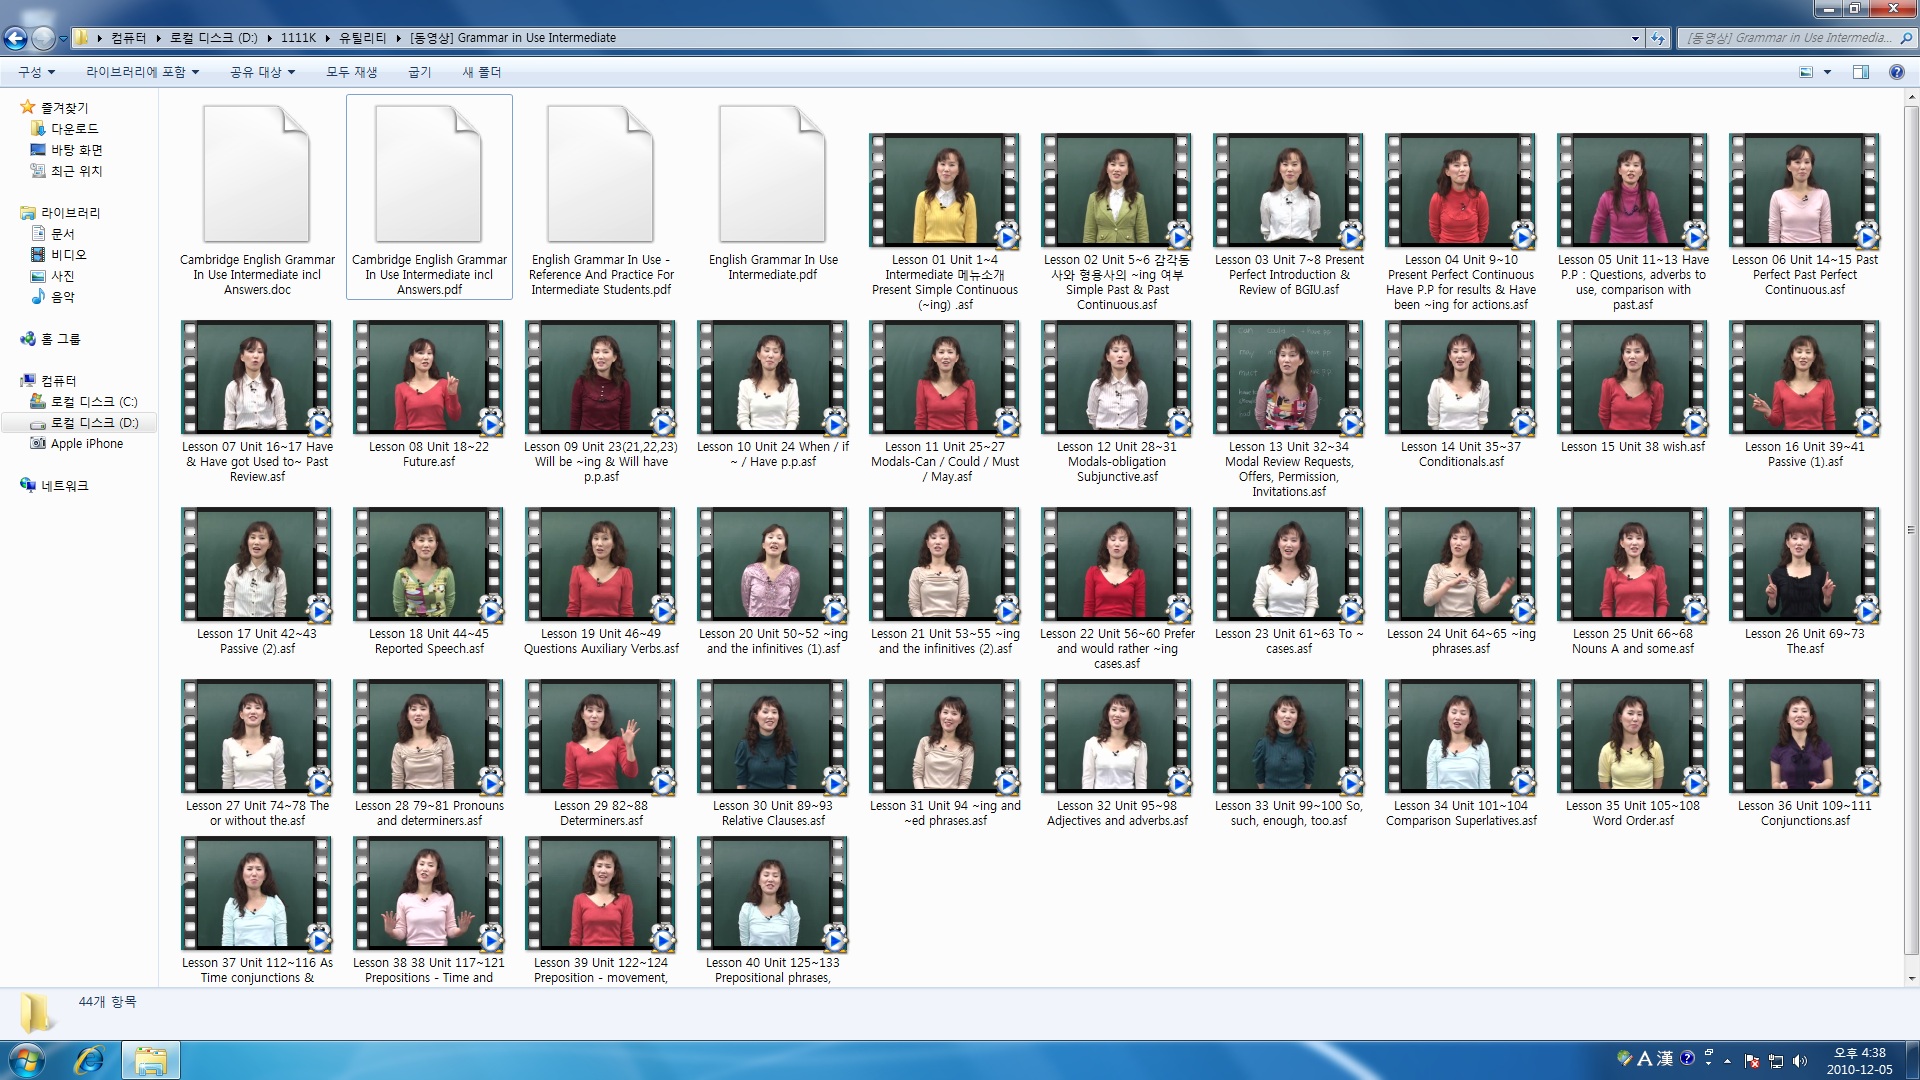Open the 음악 library

[x=62, y=297]
